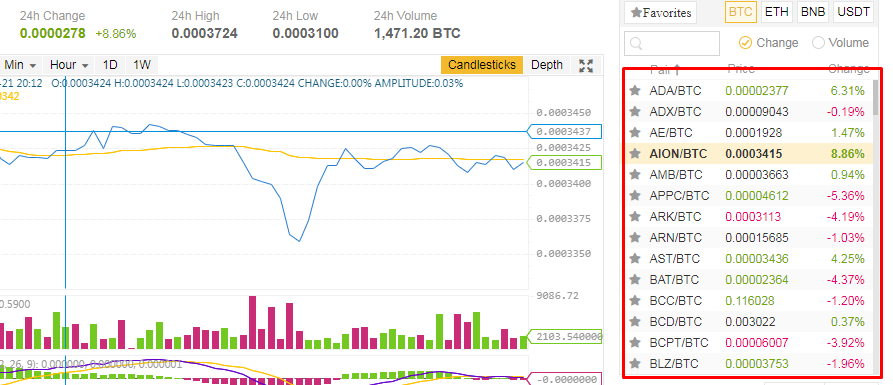Switch to the BTC market tab
This screenshot has width=893, height=385.
pyautogui.click(x=740, y=12)
